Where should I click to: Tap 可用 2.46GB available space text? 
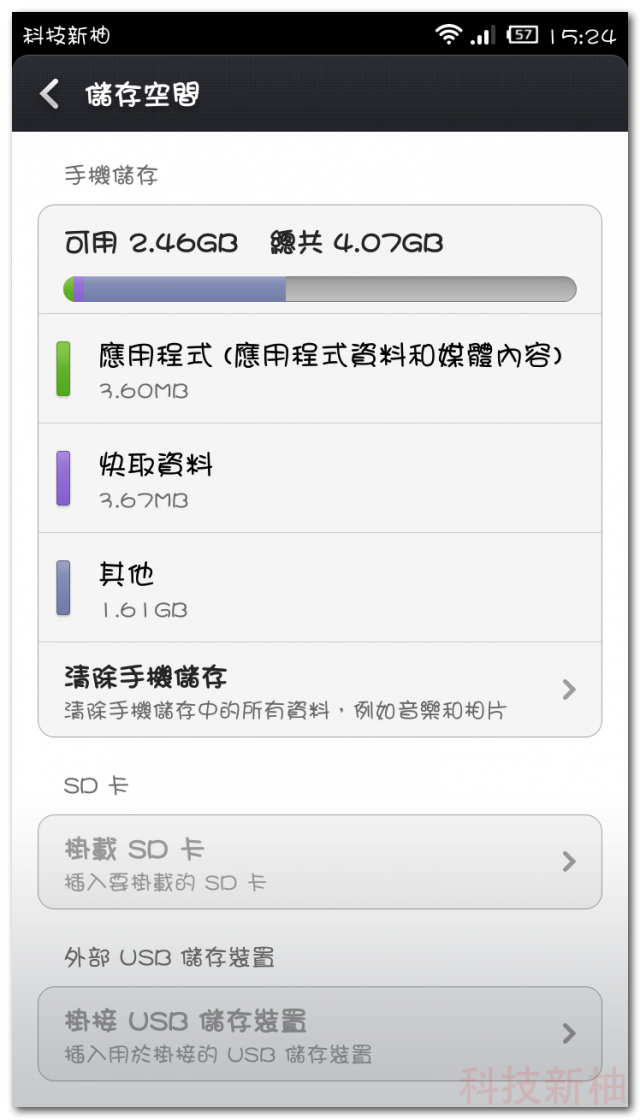point(151,244)
